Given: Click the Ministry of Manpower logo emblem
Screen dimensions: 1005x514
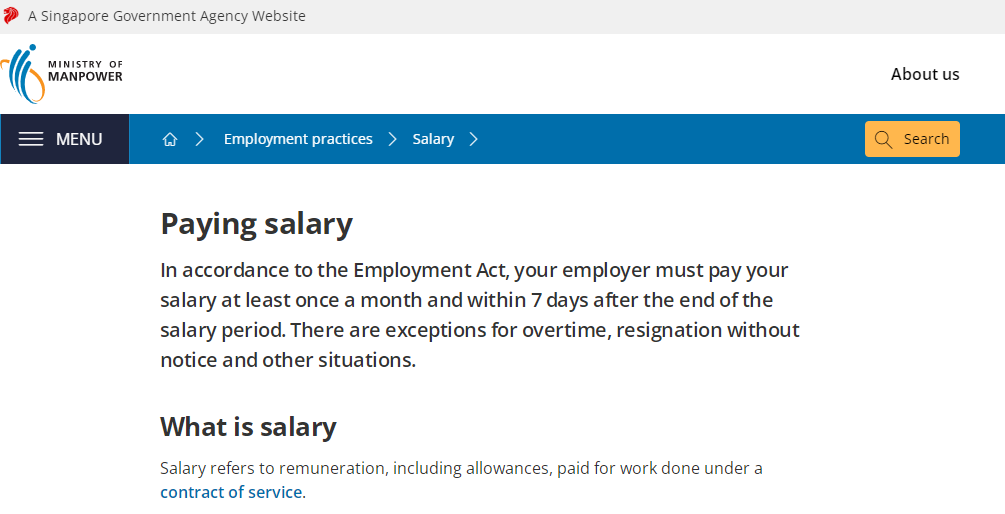Looking at the screenshot, I should click(23, 74).
